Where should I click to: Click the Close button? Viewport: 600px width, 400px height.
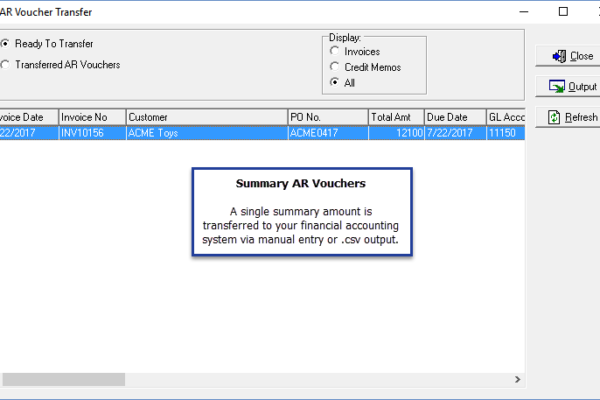[x=568, y=56]
